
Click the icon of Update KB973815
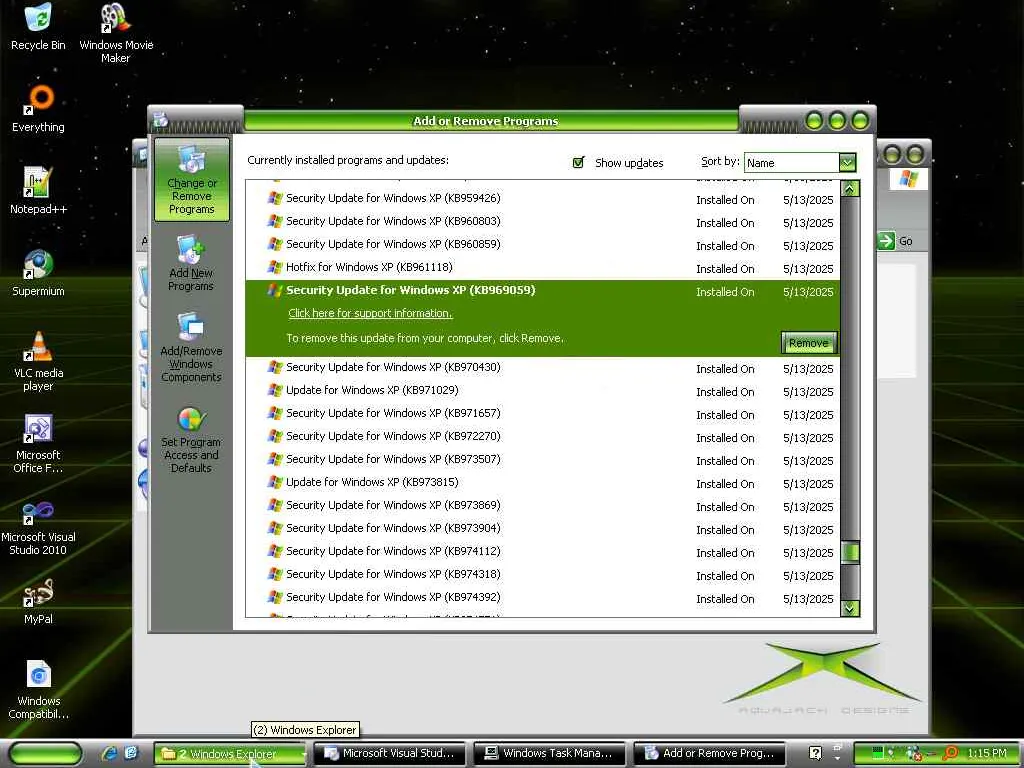275,482
